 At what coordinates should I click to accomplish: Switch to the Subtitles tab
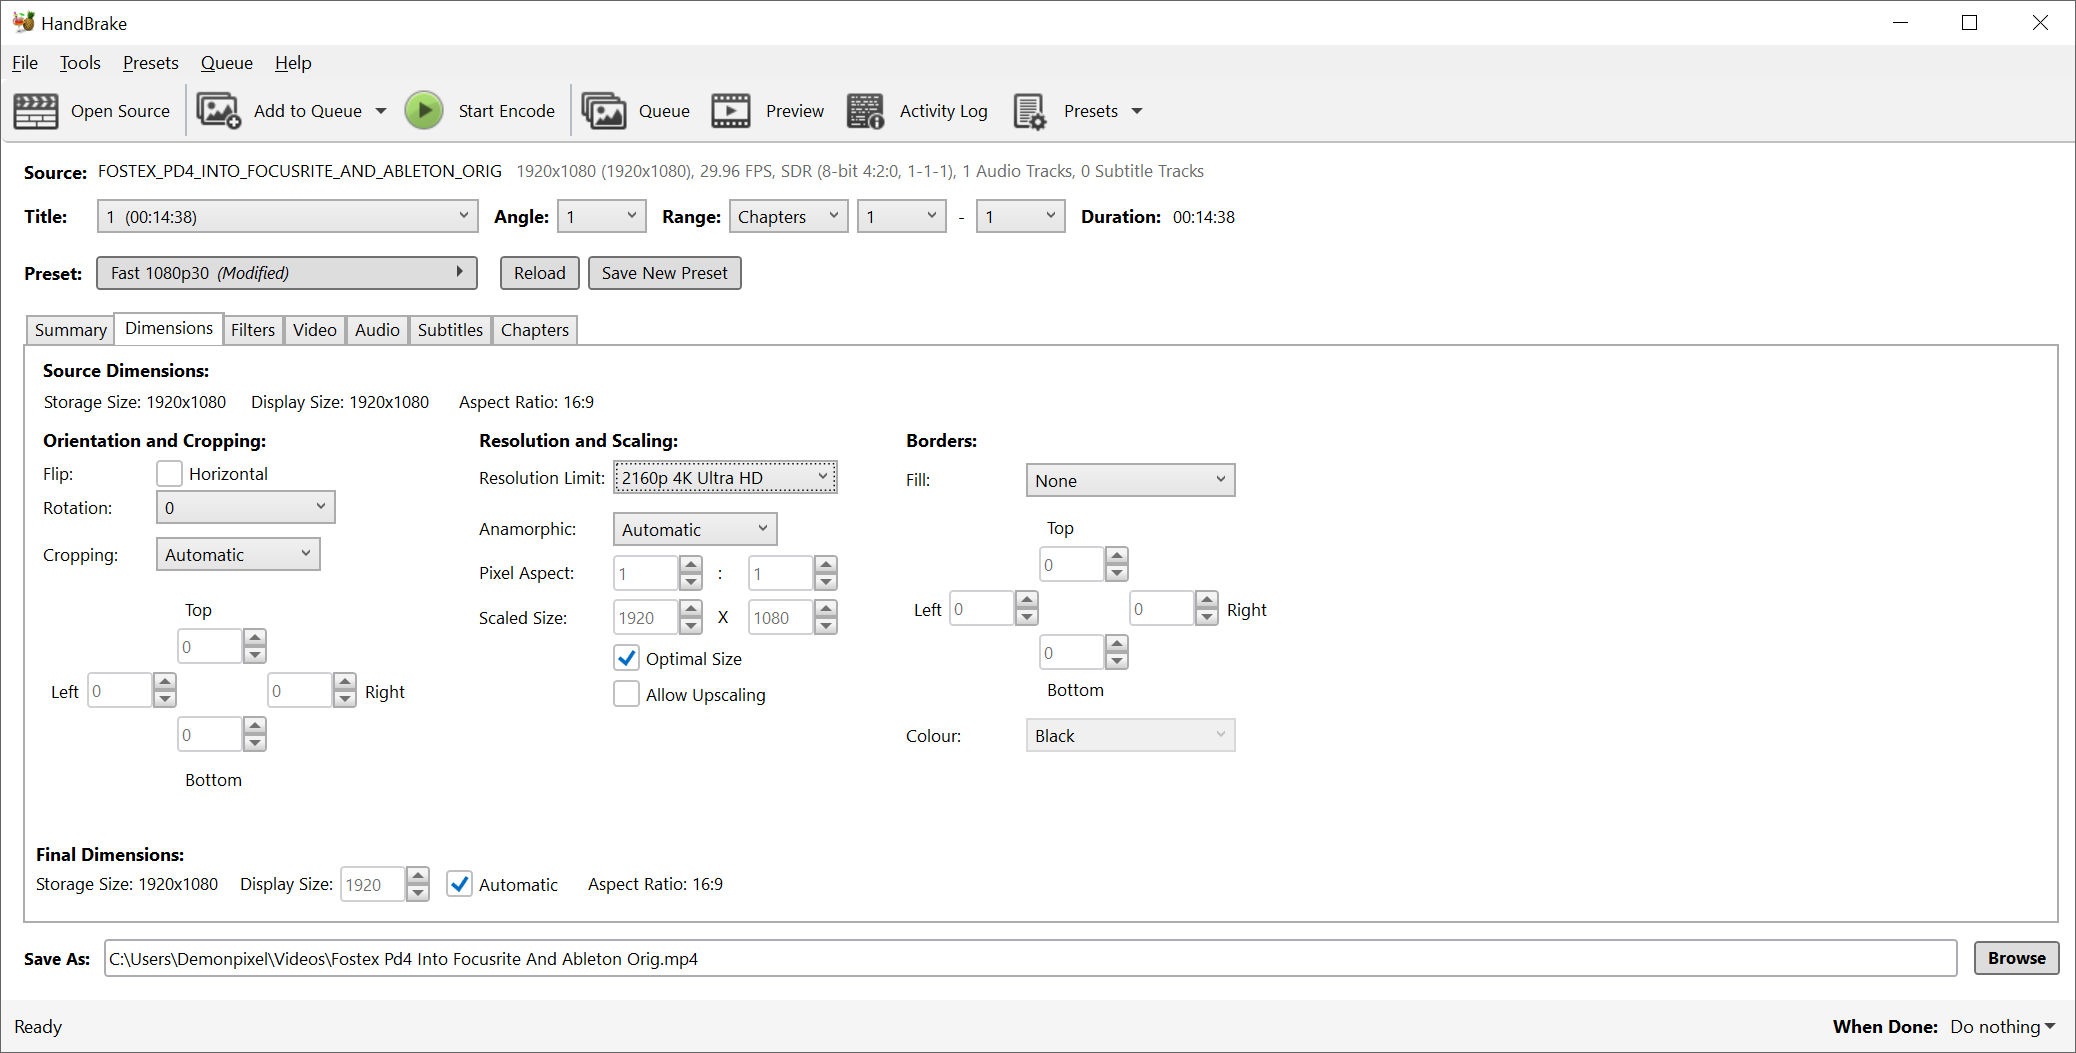(x=450, y=330)
